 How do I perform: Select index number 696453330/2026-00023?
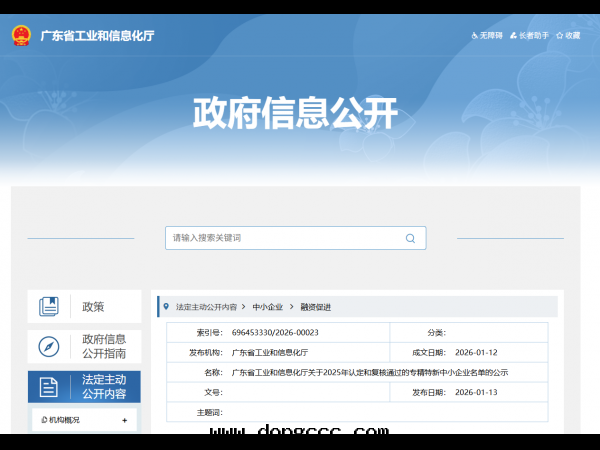coord(275,333)
